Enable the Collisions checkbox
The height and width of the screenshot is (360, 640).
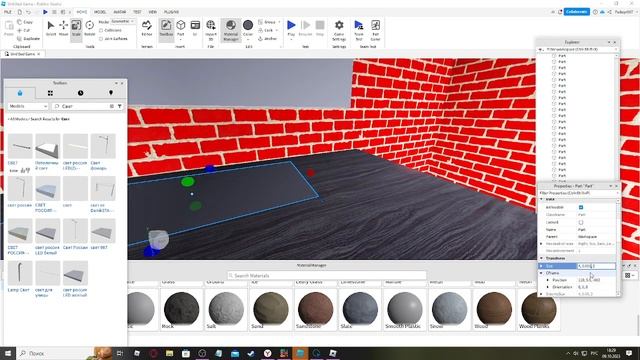[101, 30]
